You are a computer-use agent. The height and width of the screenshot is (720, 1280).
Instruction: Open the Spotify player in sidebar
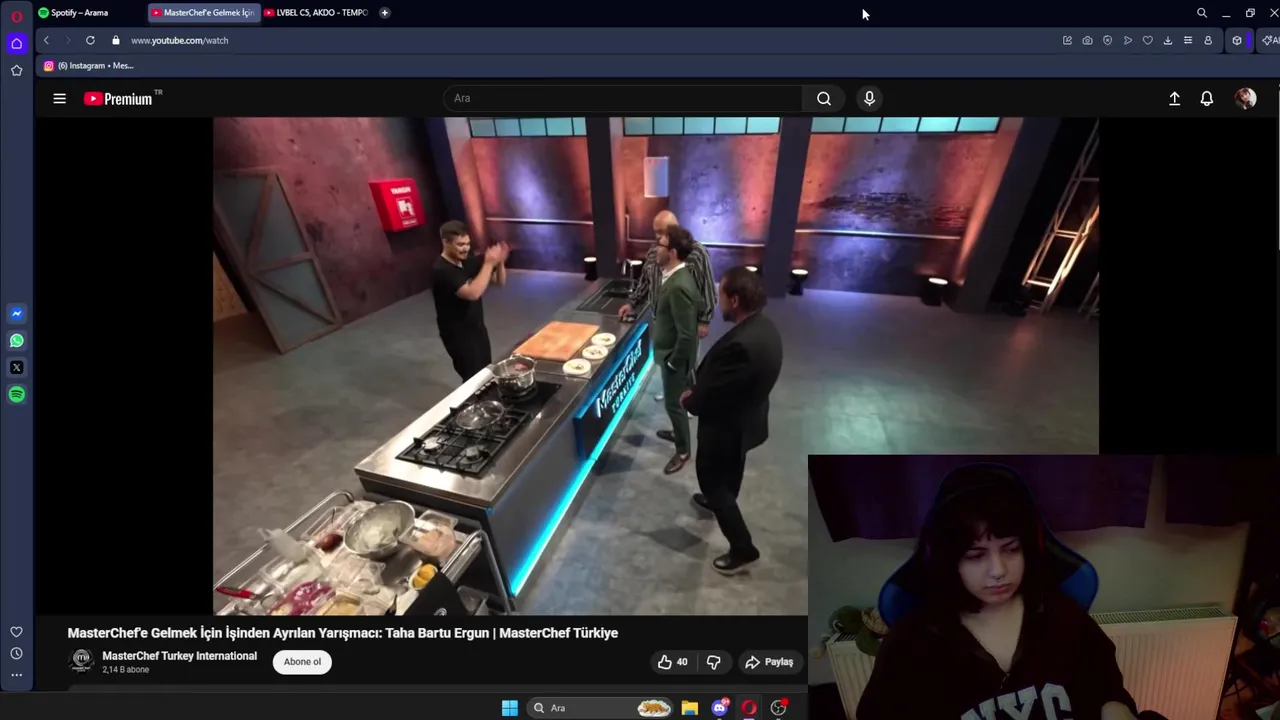pyautogui.click(x=16, y=394)
